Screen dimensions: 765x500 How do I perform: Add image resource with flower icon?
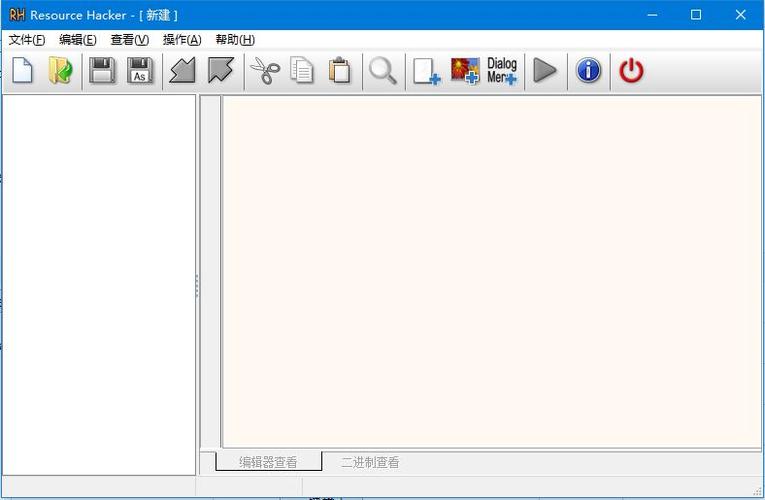pos(465,71)
